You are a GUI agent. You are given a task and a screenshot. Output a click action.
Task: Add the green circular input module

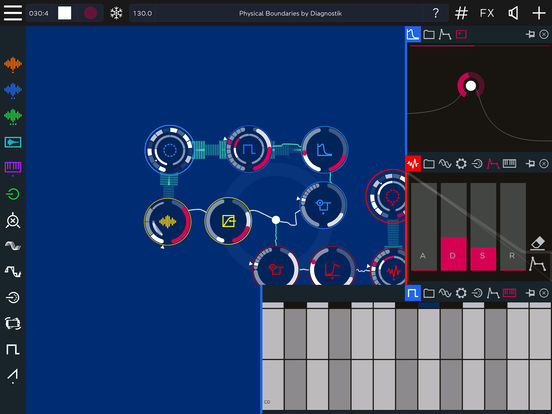click(13, 194)
